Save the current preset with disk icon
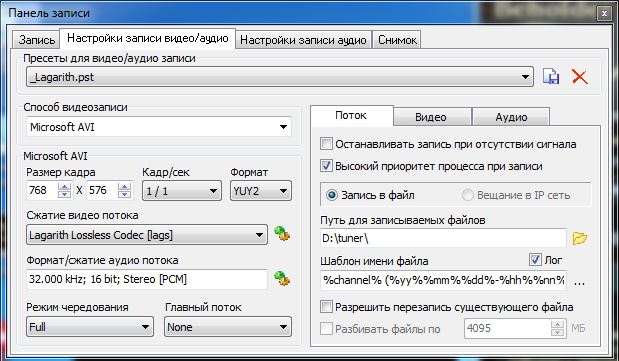The width and height of the screenshot is (619, 361). (x=551, y=76)
